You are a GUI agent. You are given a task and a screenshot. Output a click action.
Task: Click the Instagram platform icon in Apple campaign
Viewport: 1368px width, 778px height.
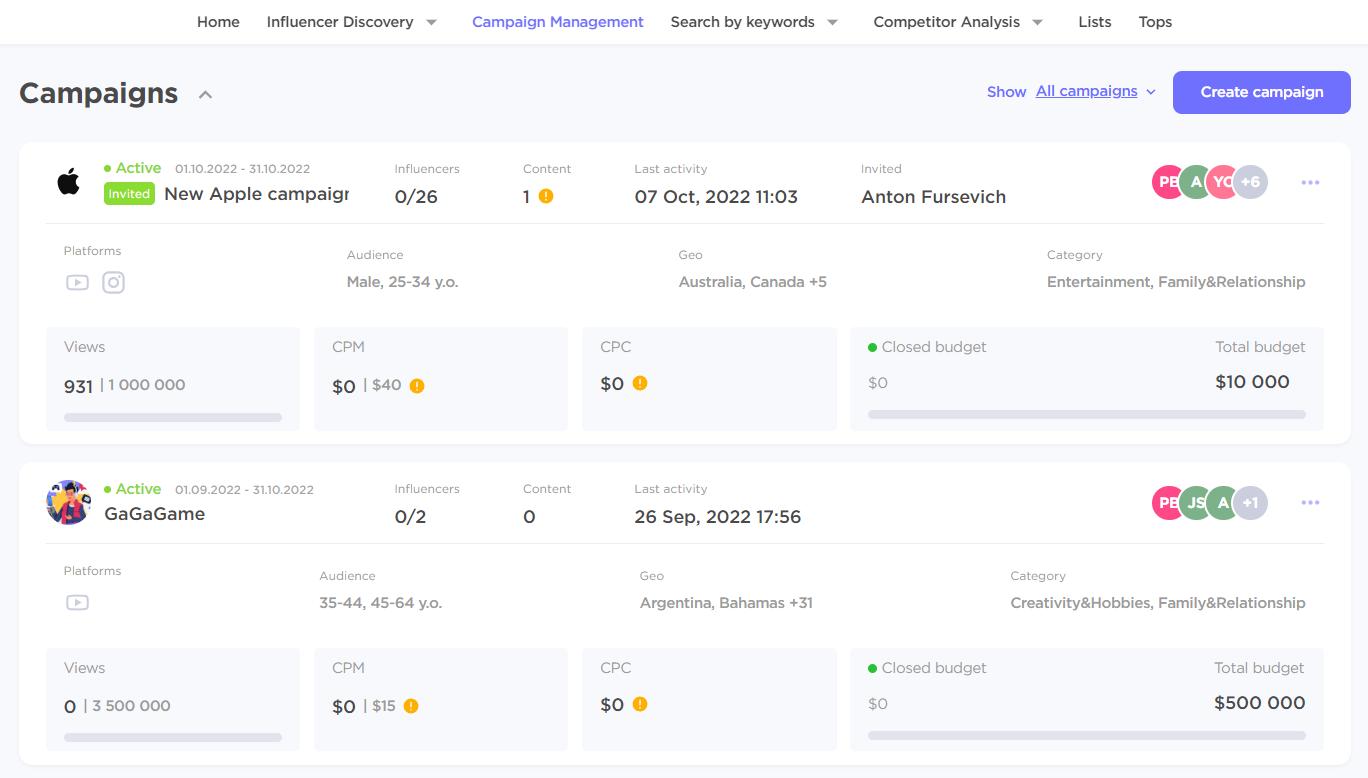tap(114, 282)
